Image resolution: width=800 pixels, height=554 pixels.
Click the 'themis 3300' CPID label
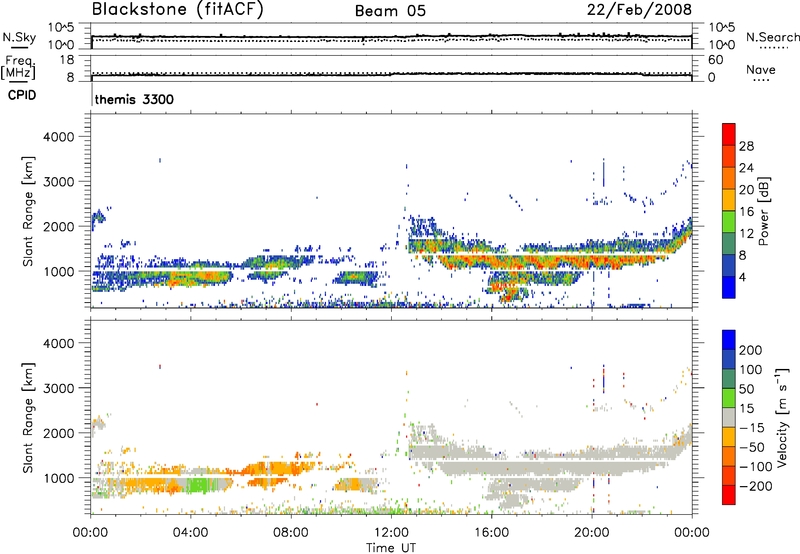134,99
